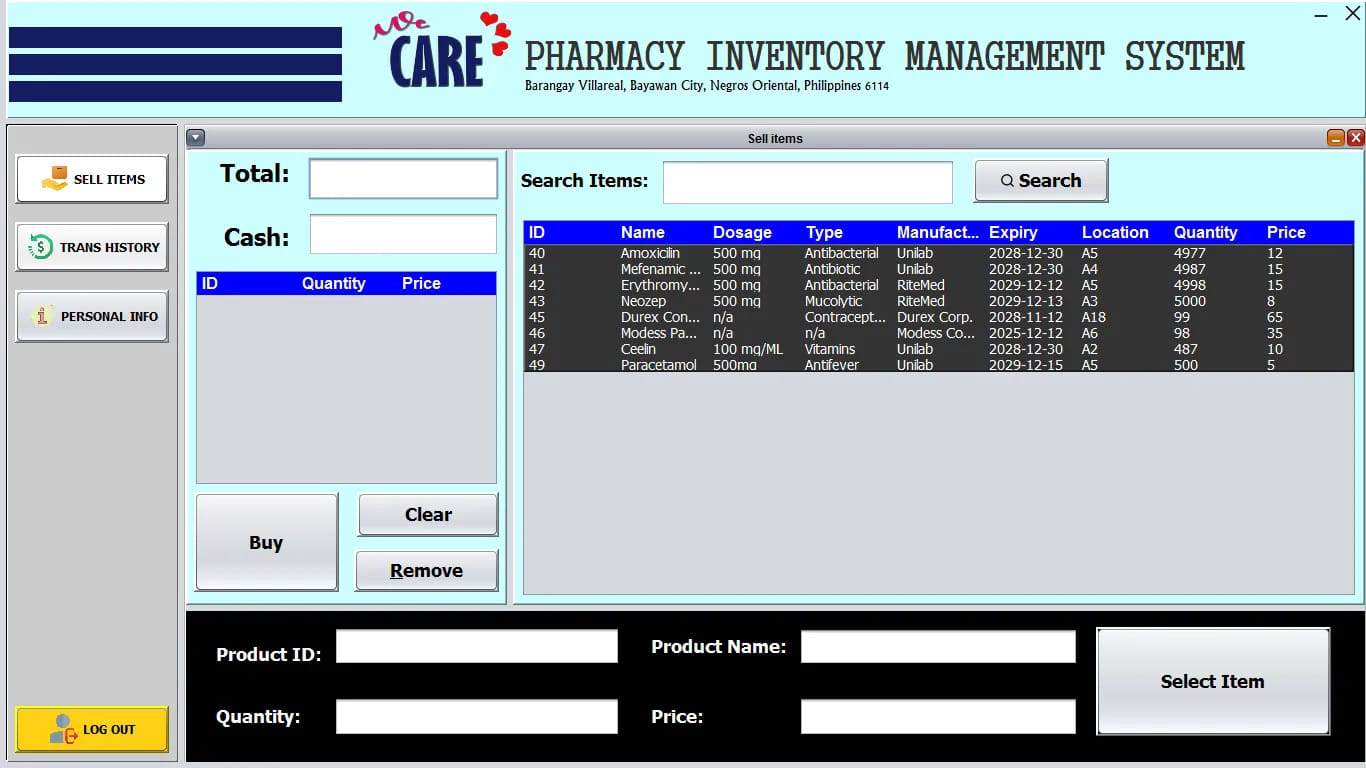Select the Neozep row

[x=939, y=301]
